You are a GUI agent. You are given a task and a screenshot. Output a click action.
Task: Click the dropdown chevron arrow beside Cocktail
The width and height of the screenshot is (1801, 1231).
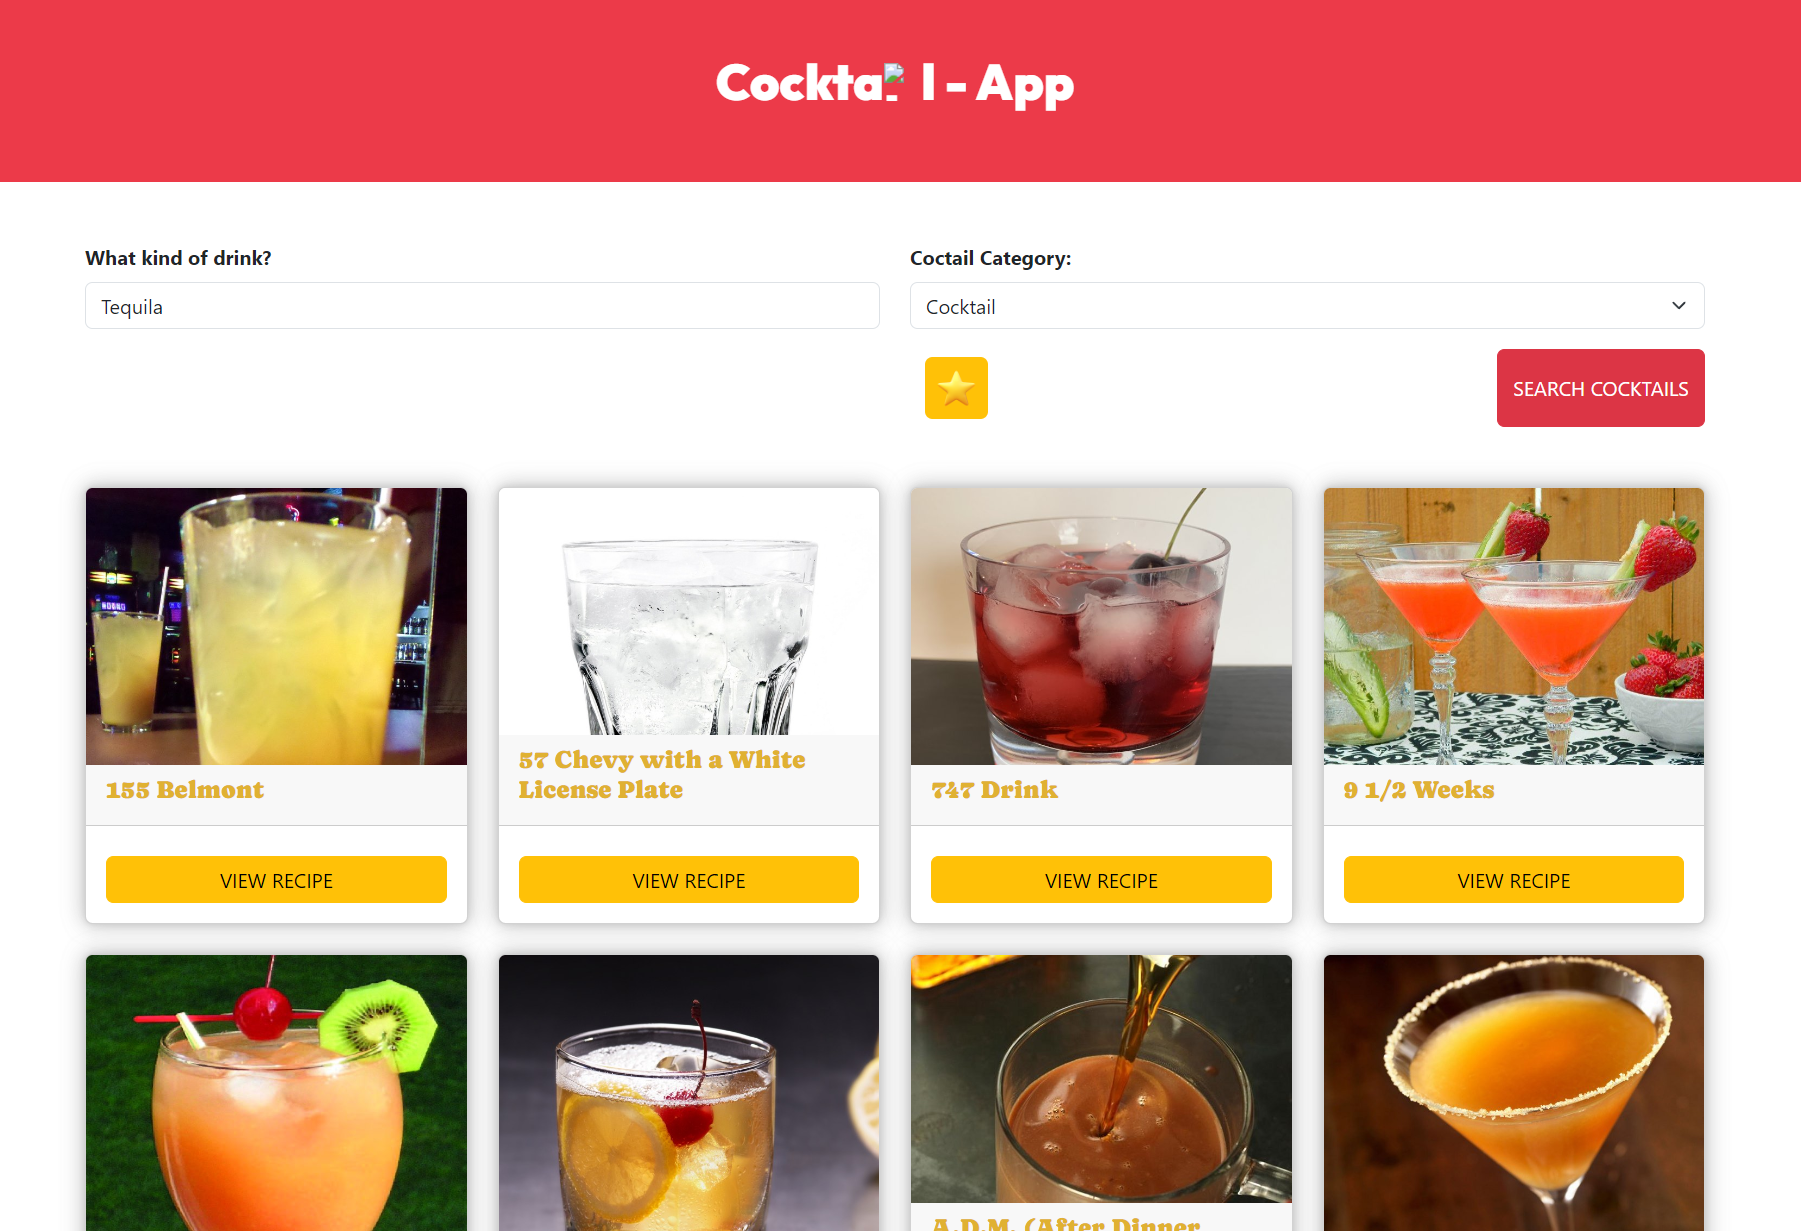(1679, 306)
